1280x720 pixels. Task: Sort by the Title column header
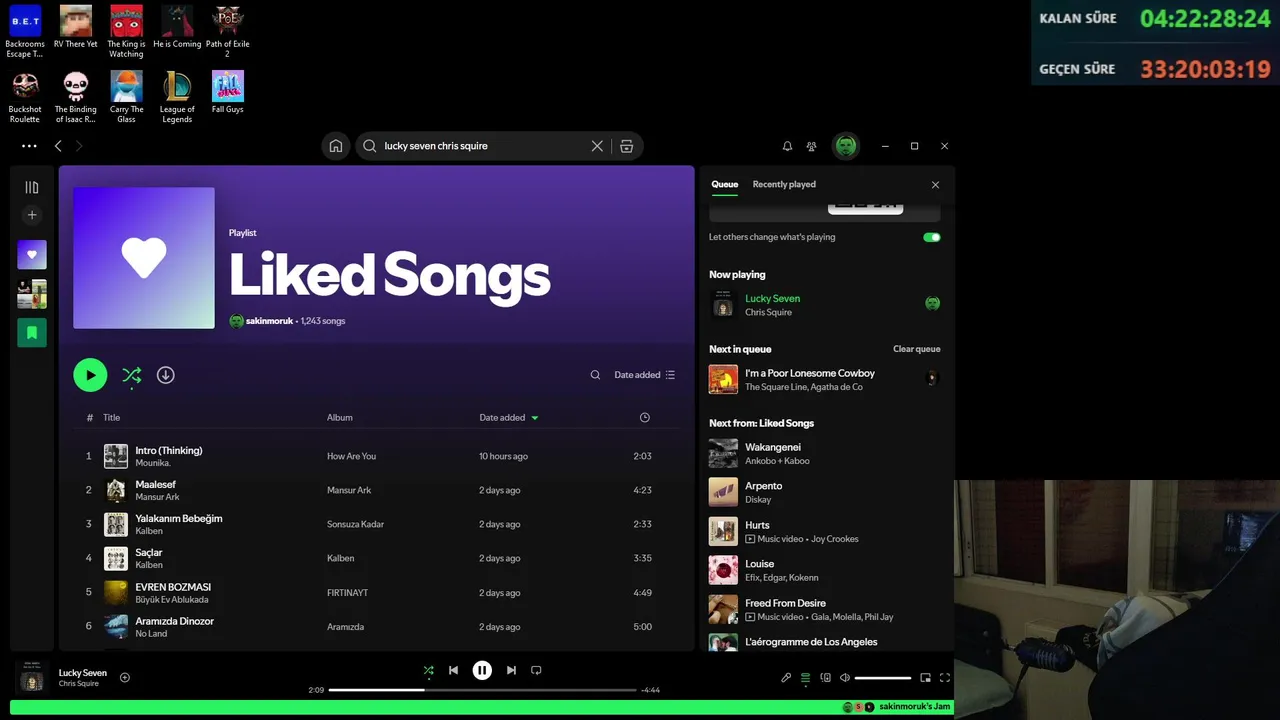[x=111, y=418]
